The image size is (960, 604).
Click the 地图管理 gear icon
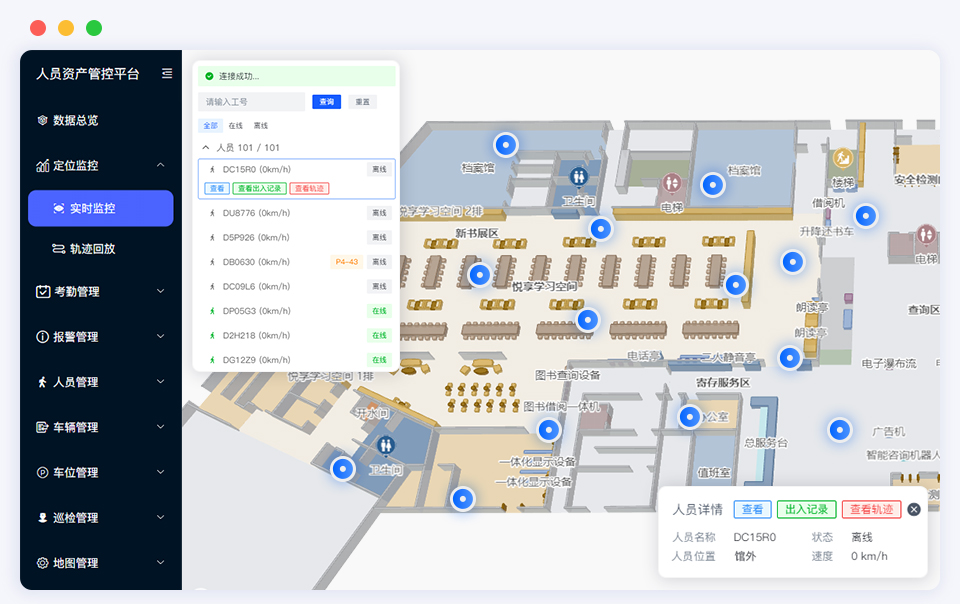[x=42, y=563]
